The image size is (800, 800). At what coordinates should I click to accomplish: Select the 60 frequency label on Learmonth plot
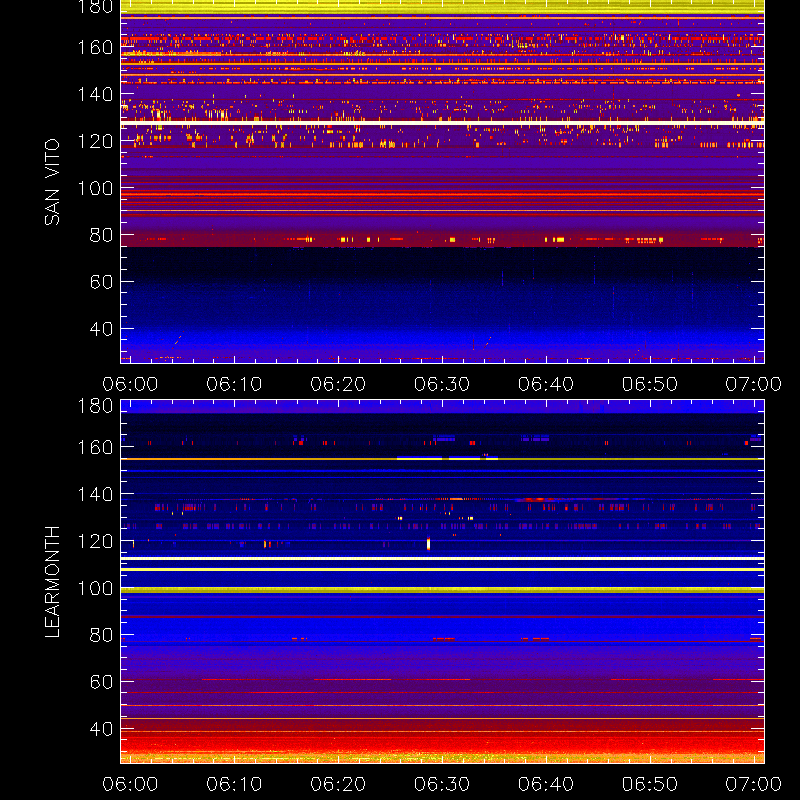pos(101,682)
